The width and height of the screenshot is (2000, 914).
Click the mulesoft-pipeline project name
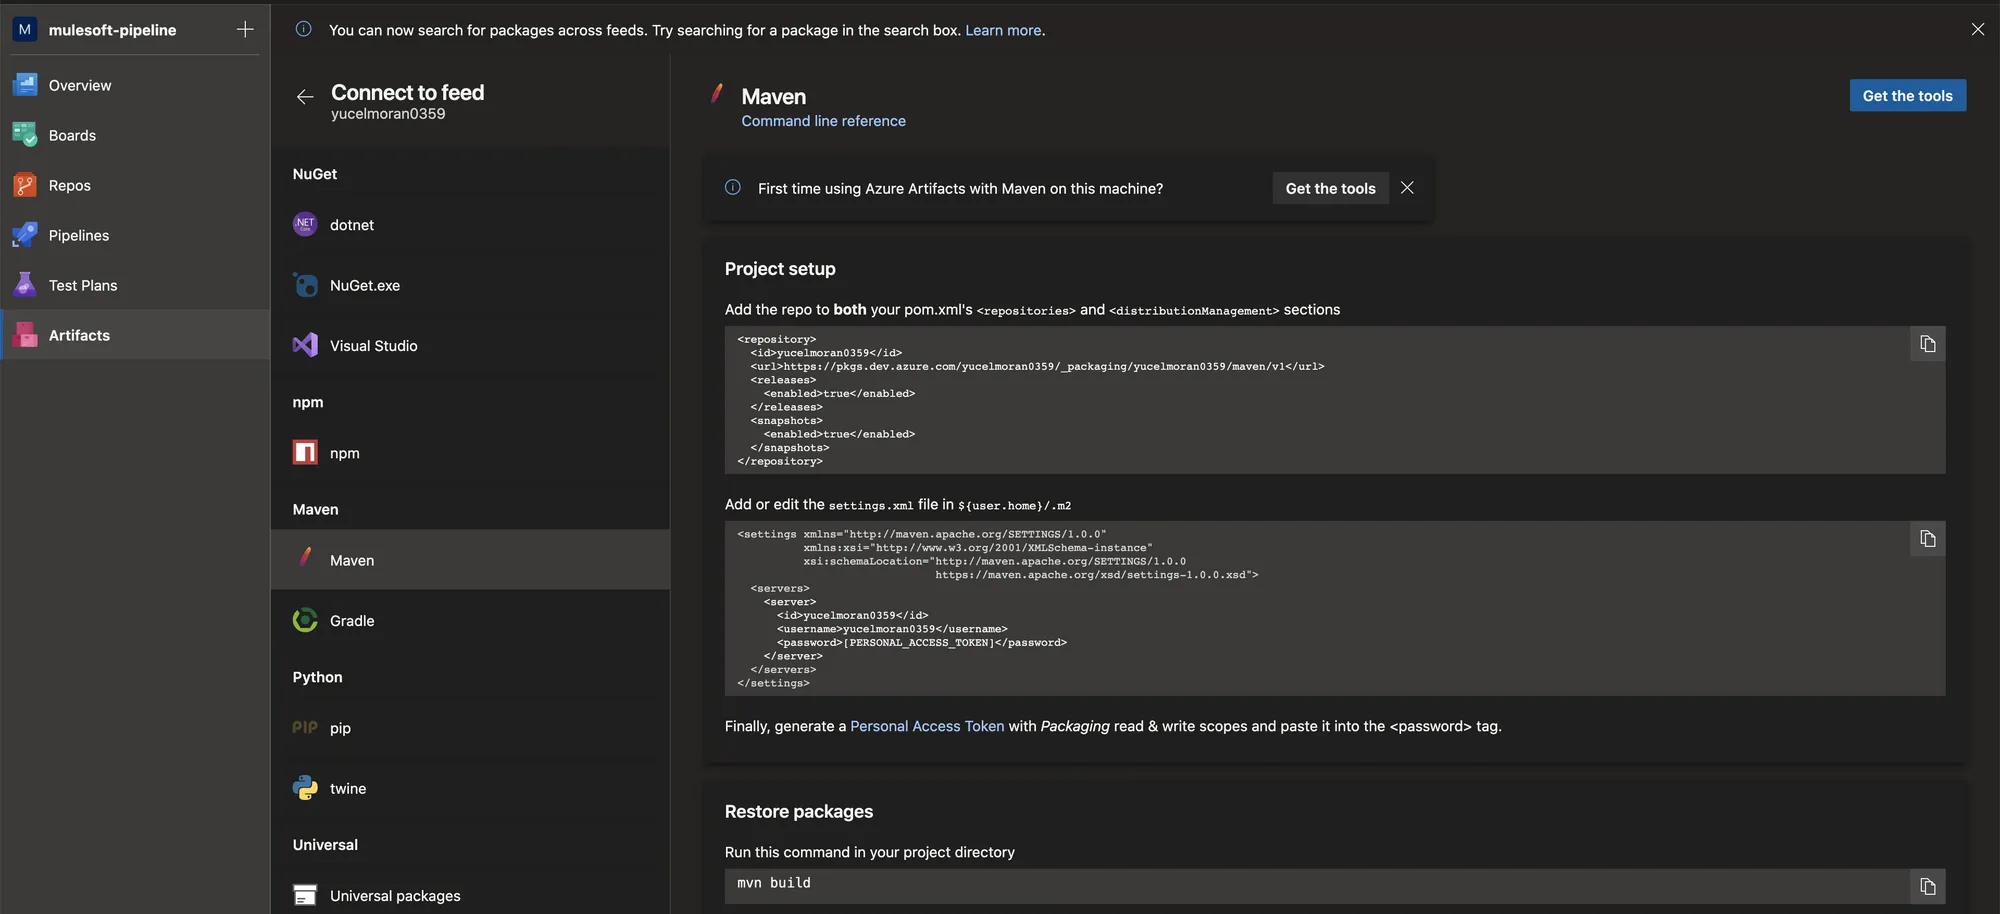tap(112, 30)
